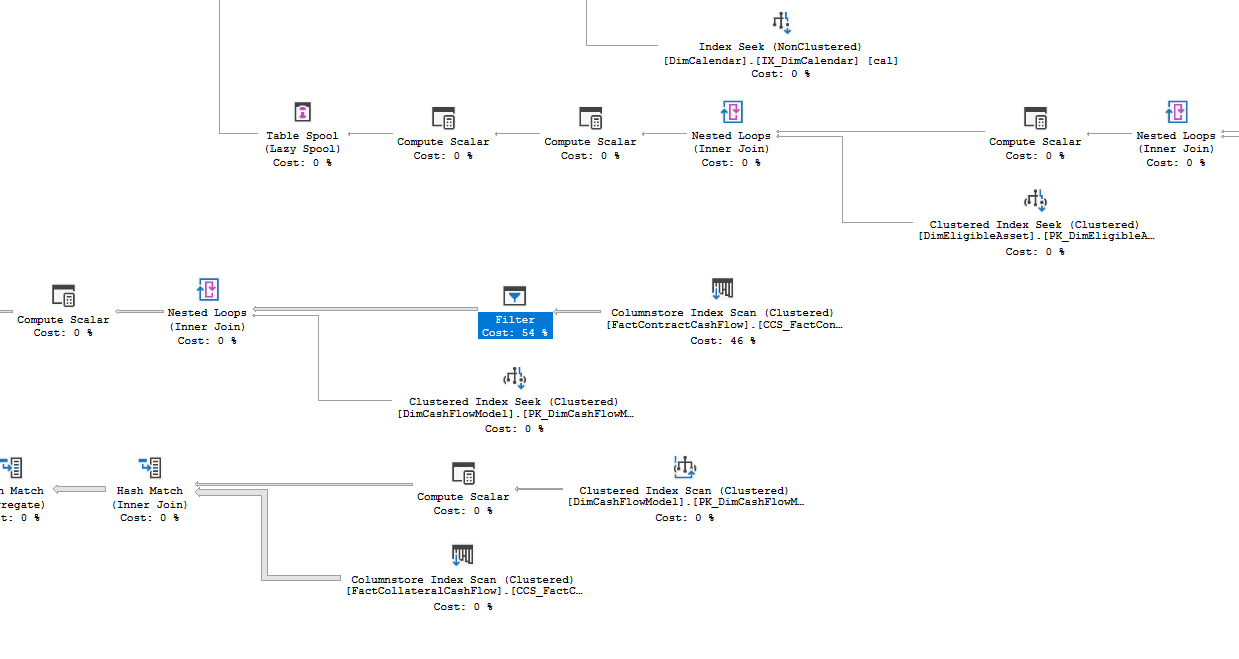Screen dimensions: 1239x659
Task: Select the Compute Scalar icon above DimCashFlowModel scan
Action: (x=463, y=473)
